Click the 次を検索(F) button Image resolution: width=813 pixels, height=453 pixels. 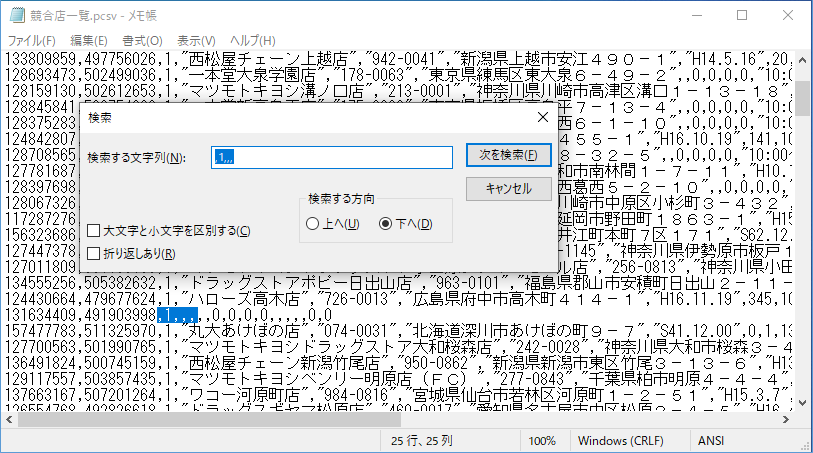[x=508, y=155]
